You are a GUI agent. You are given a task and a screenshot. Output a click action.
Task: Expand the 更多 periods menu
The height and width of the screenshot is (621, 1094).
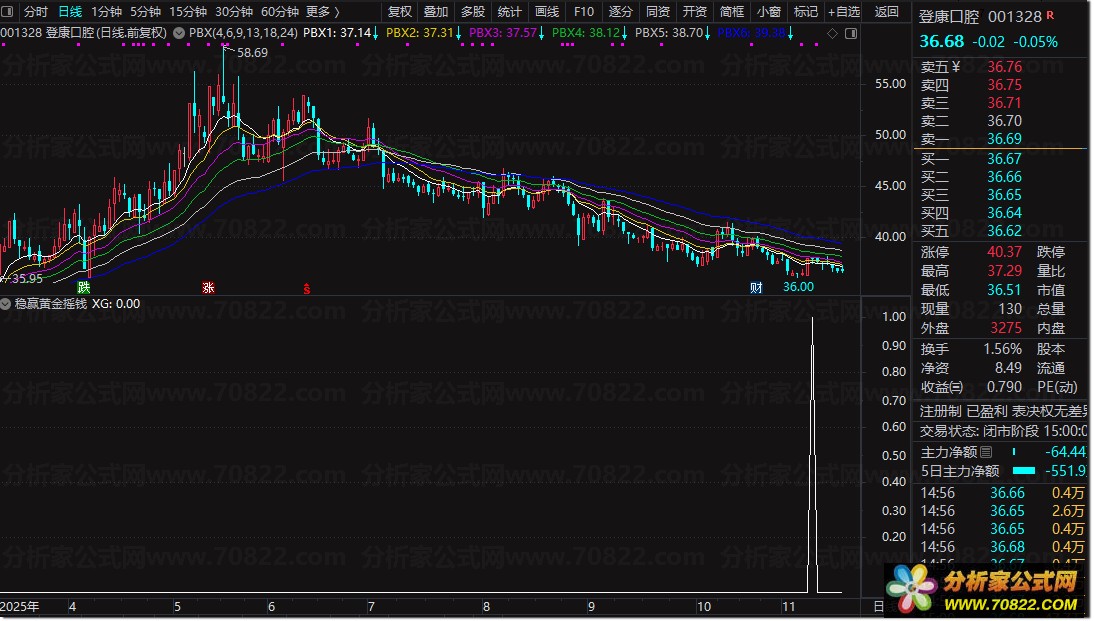pos(323,11)
